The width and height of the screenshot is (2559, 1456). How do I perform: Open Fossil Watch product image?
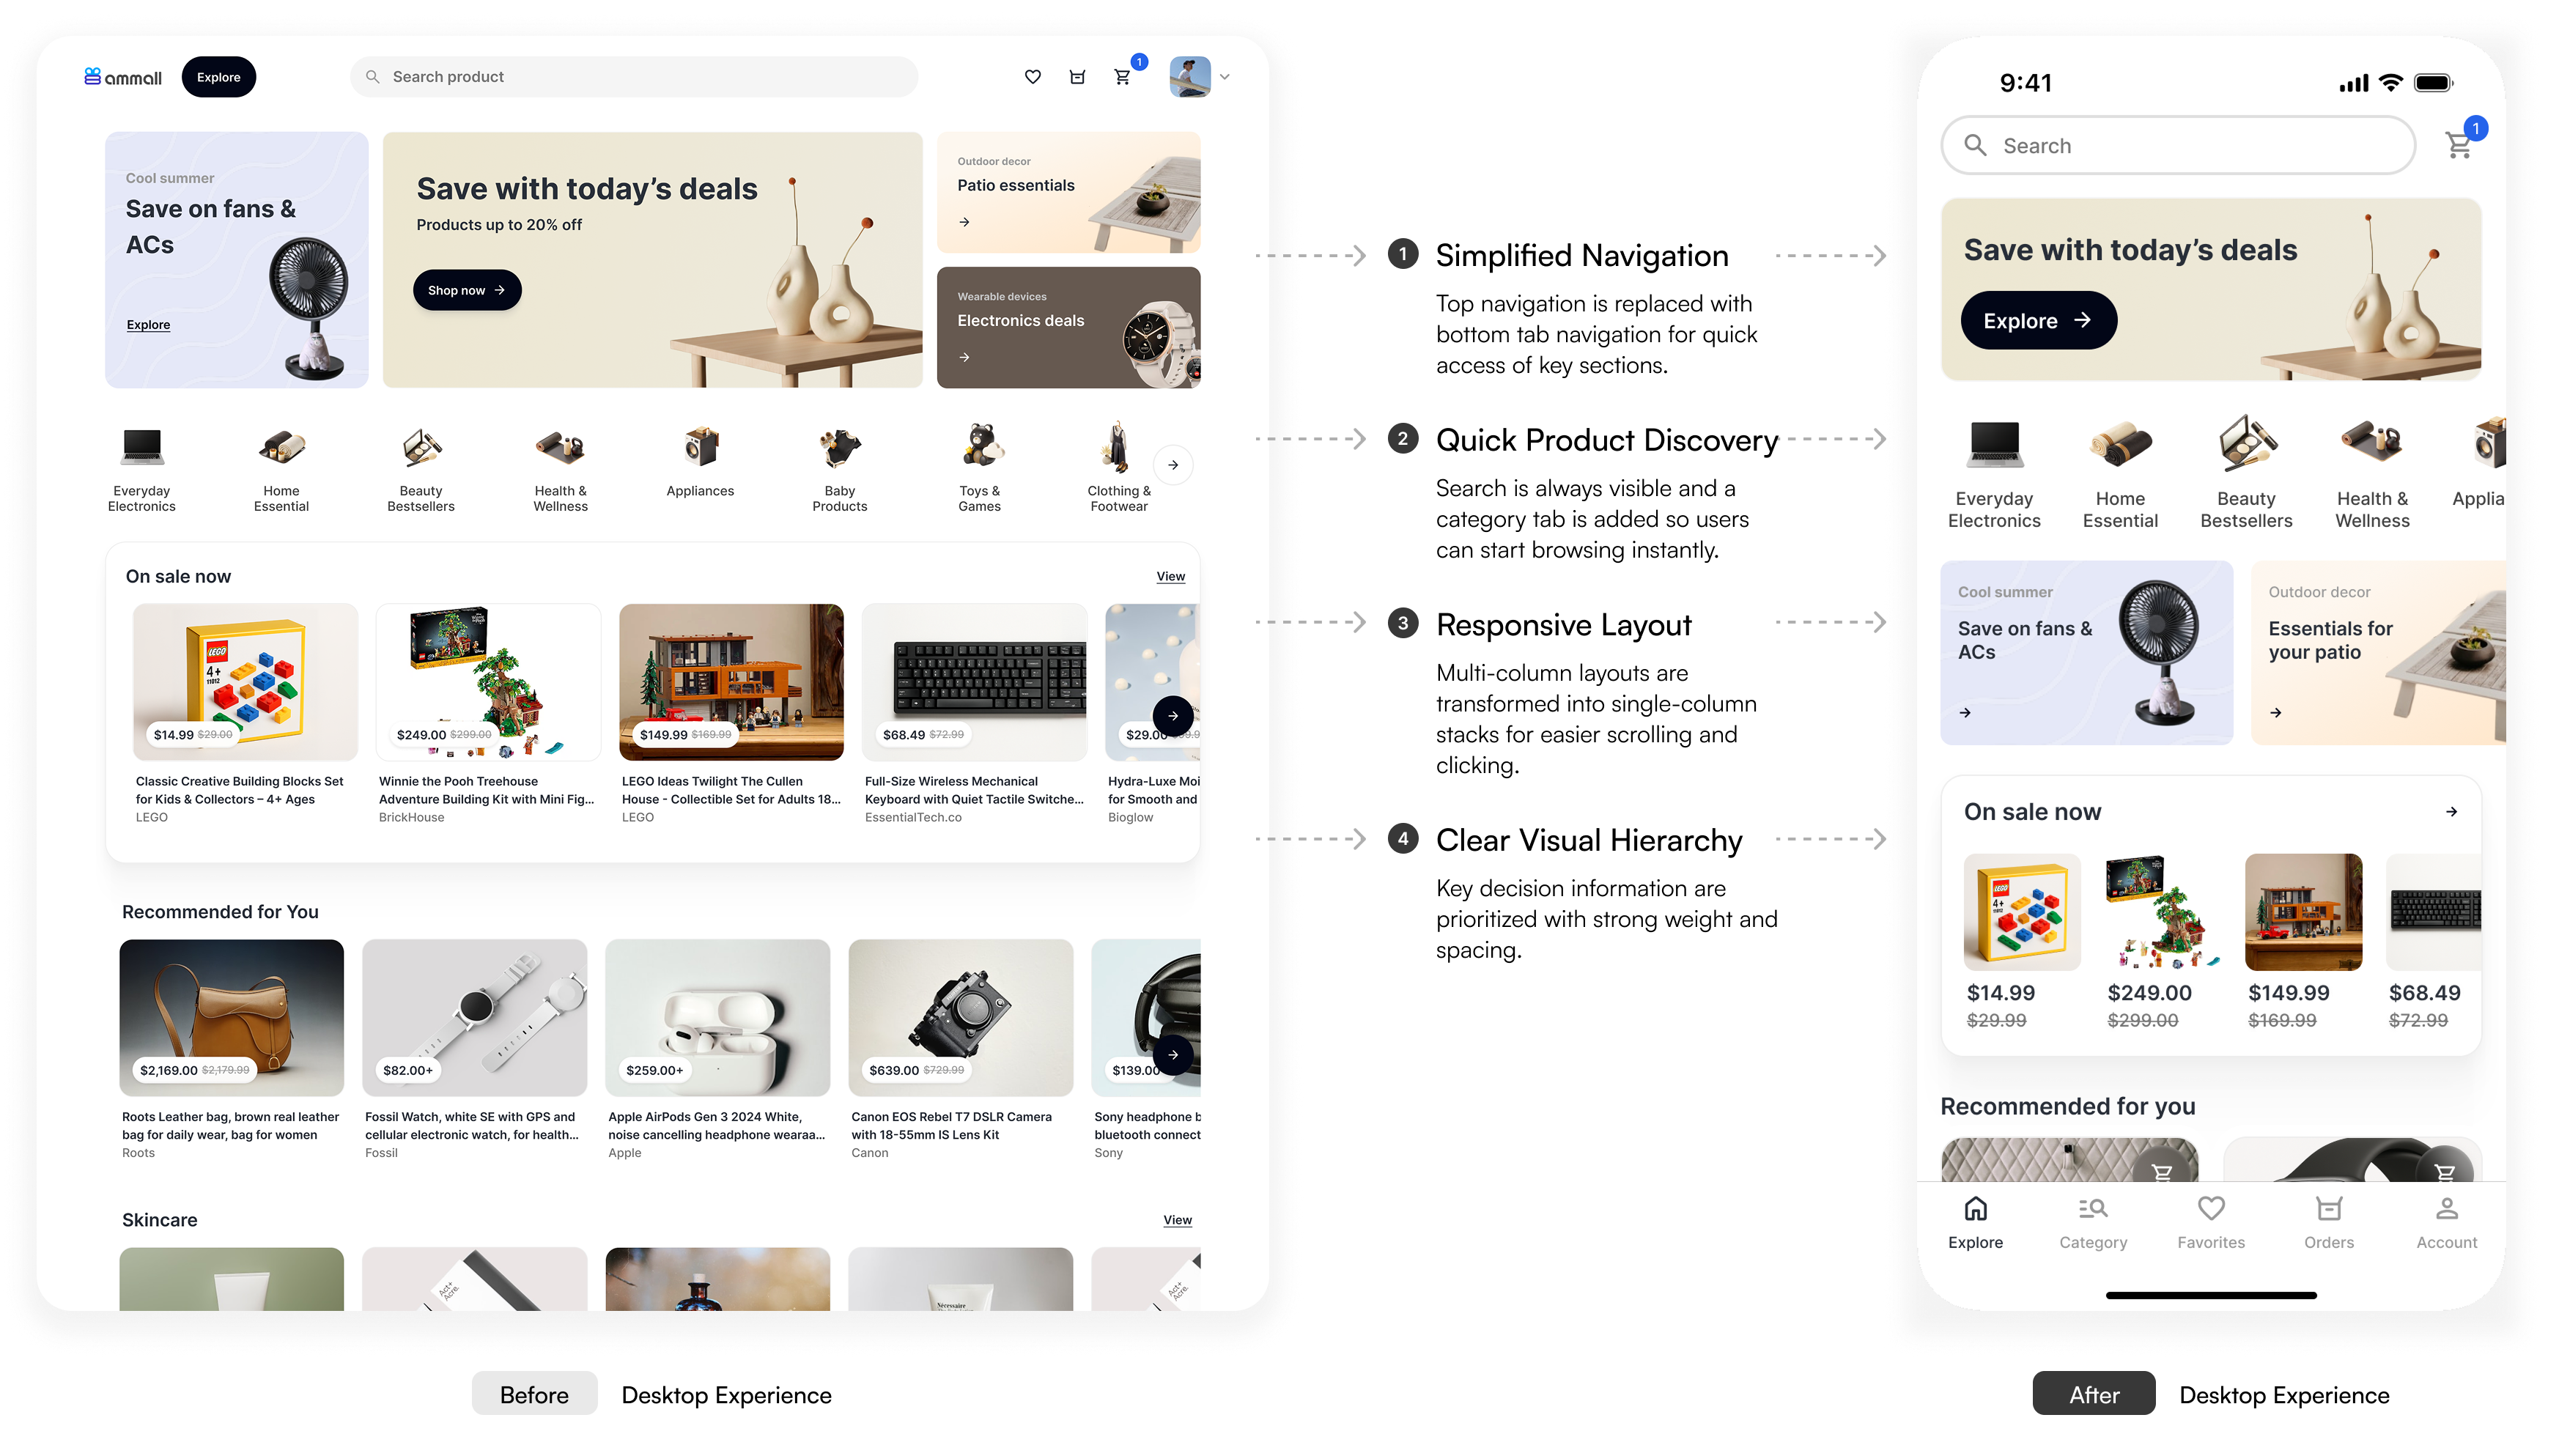(474, 1018)
